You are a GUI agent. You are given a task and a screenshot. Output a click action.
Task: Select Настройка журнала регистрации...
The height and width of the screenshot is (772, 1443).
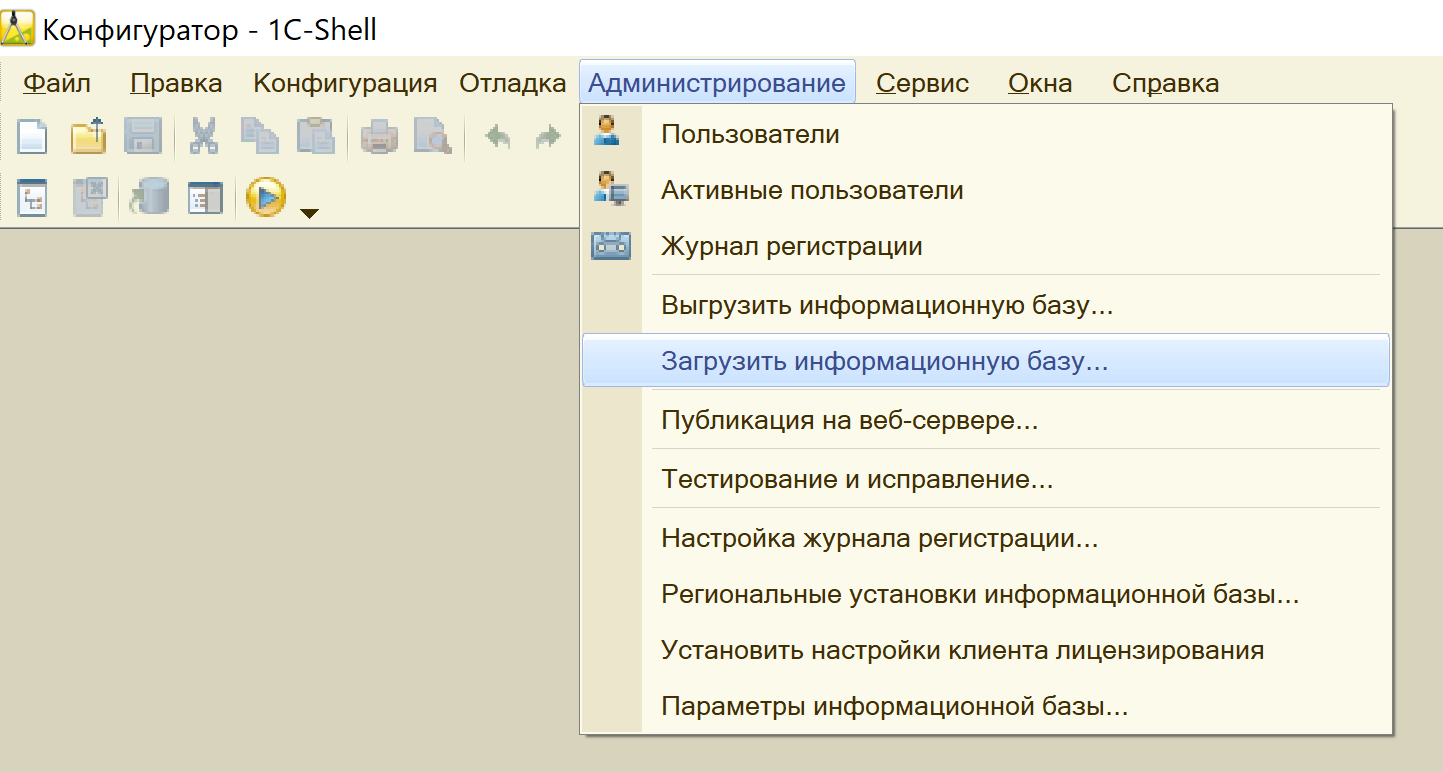coord(986,539)
